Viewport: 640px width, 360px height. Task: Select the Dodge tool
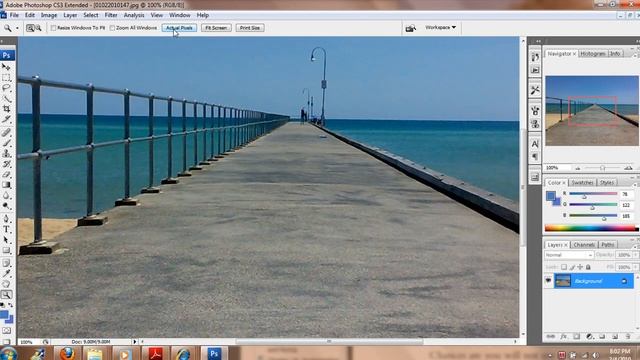pos(6,206)
